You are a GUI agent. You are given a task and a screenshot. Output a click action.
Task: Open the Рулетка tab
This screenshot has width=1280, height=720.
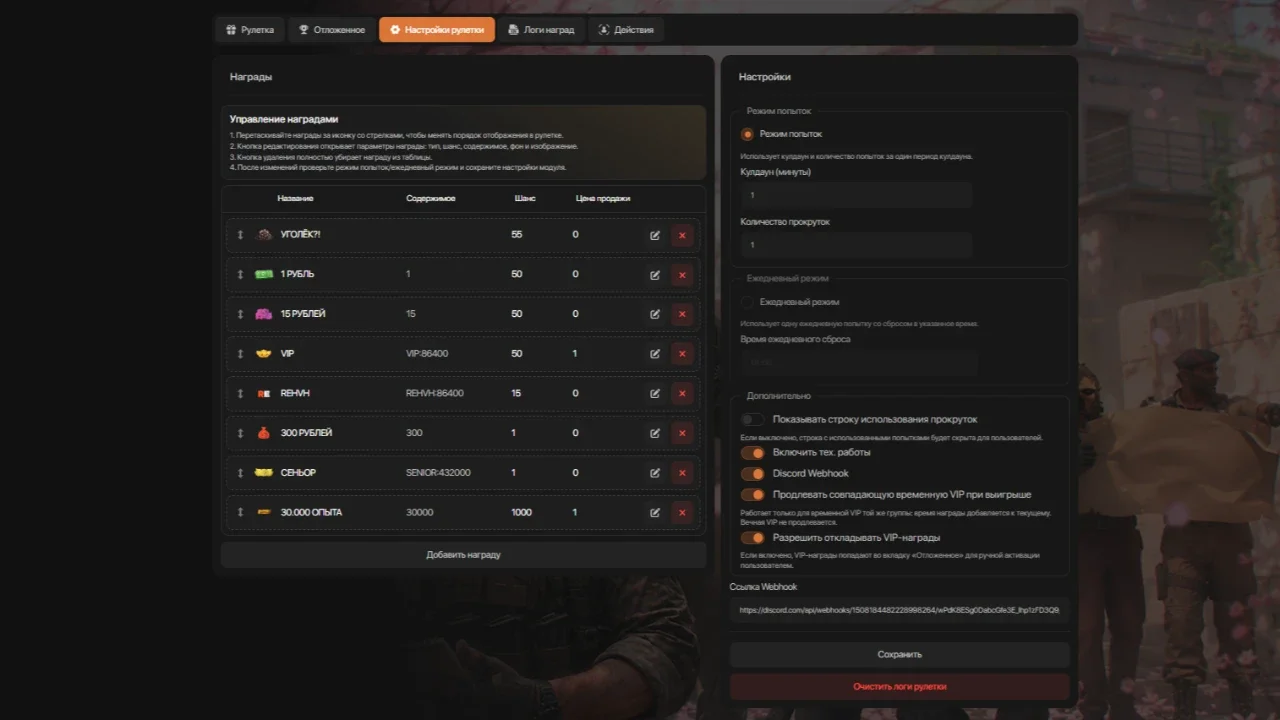(250, 30)
